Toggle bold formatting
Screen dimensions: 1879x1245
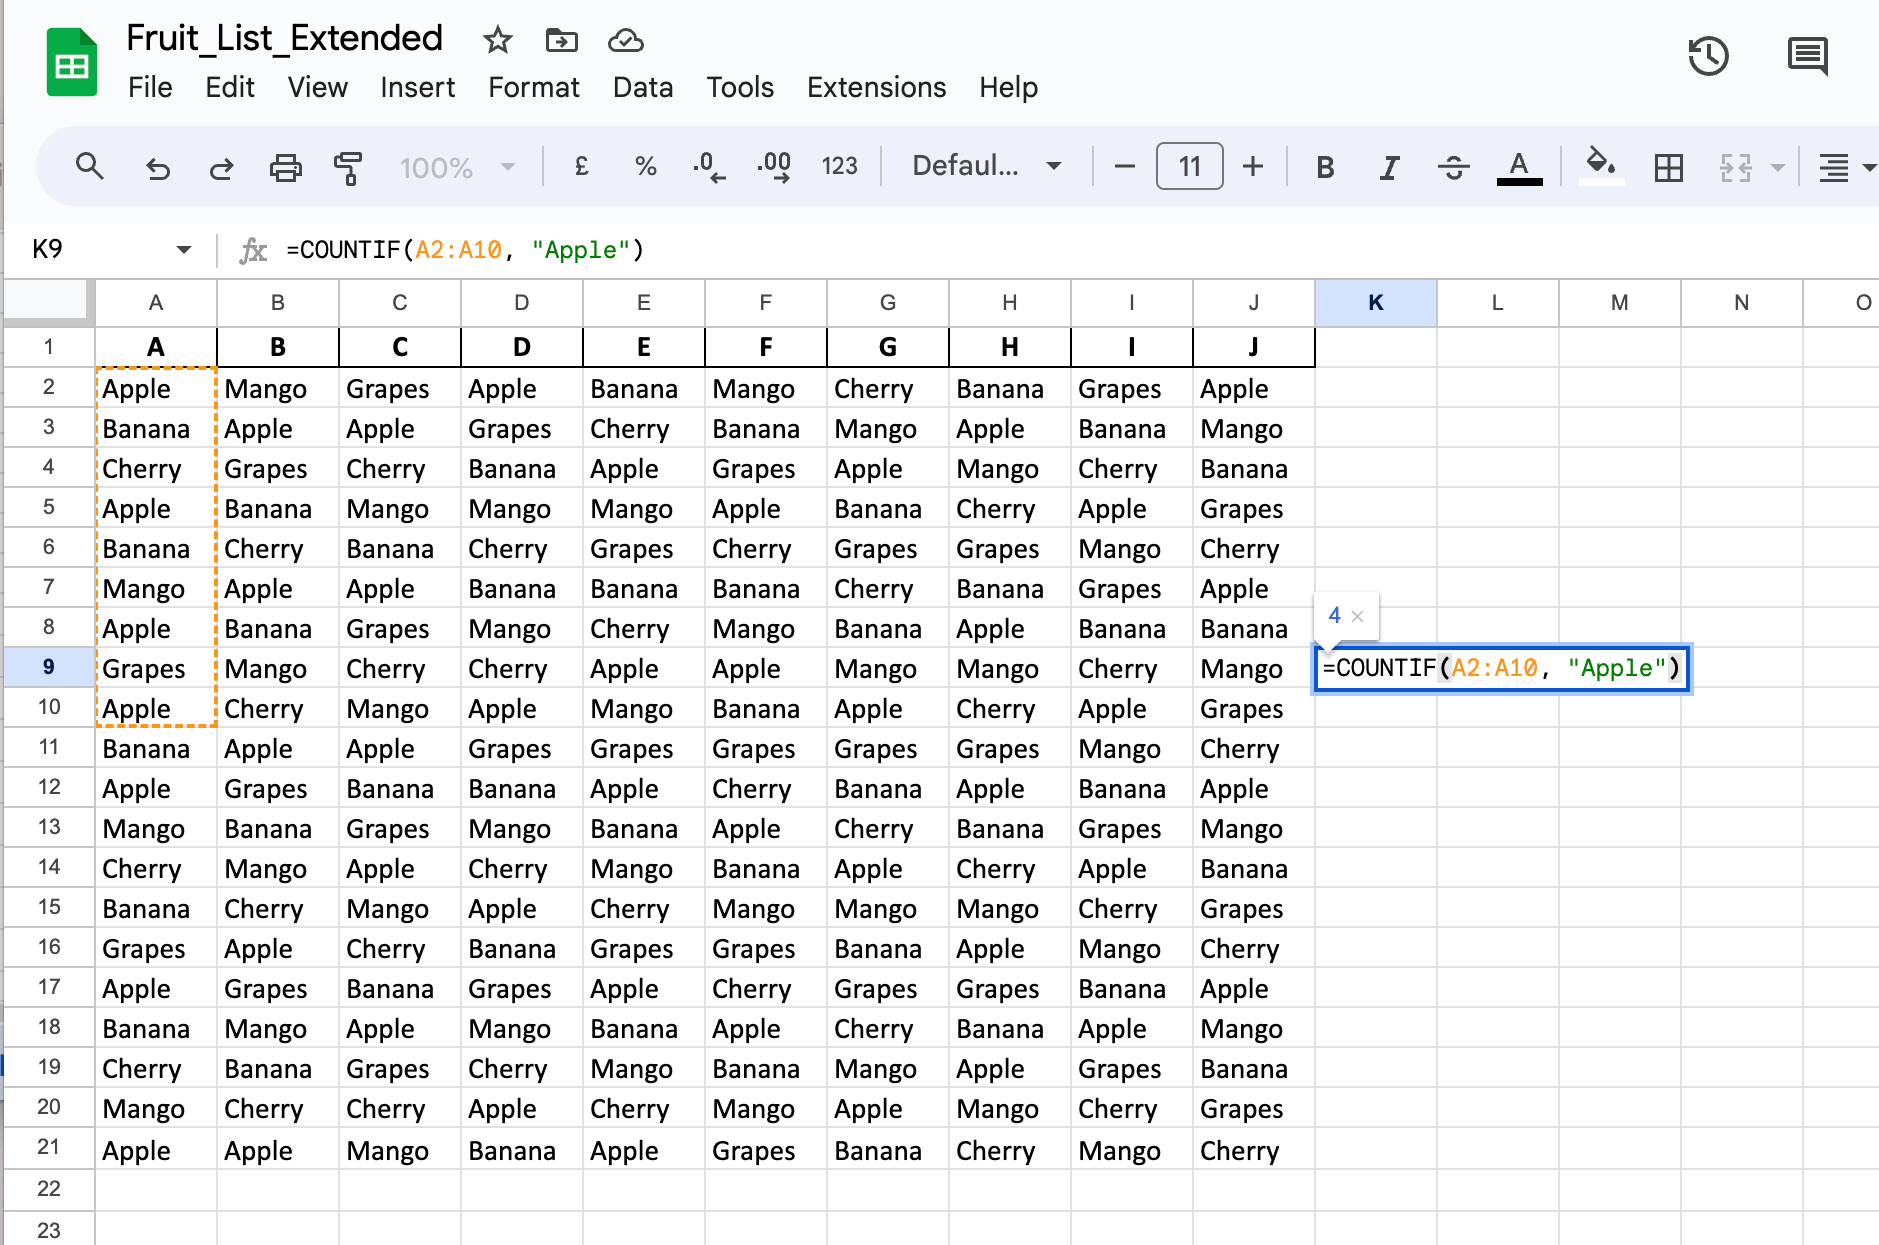coord(1325,167)
